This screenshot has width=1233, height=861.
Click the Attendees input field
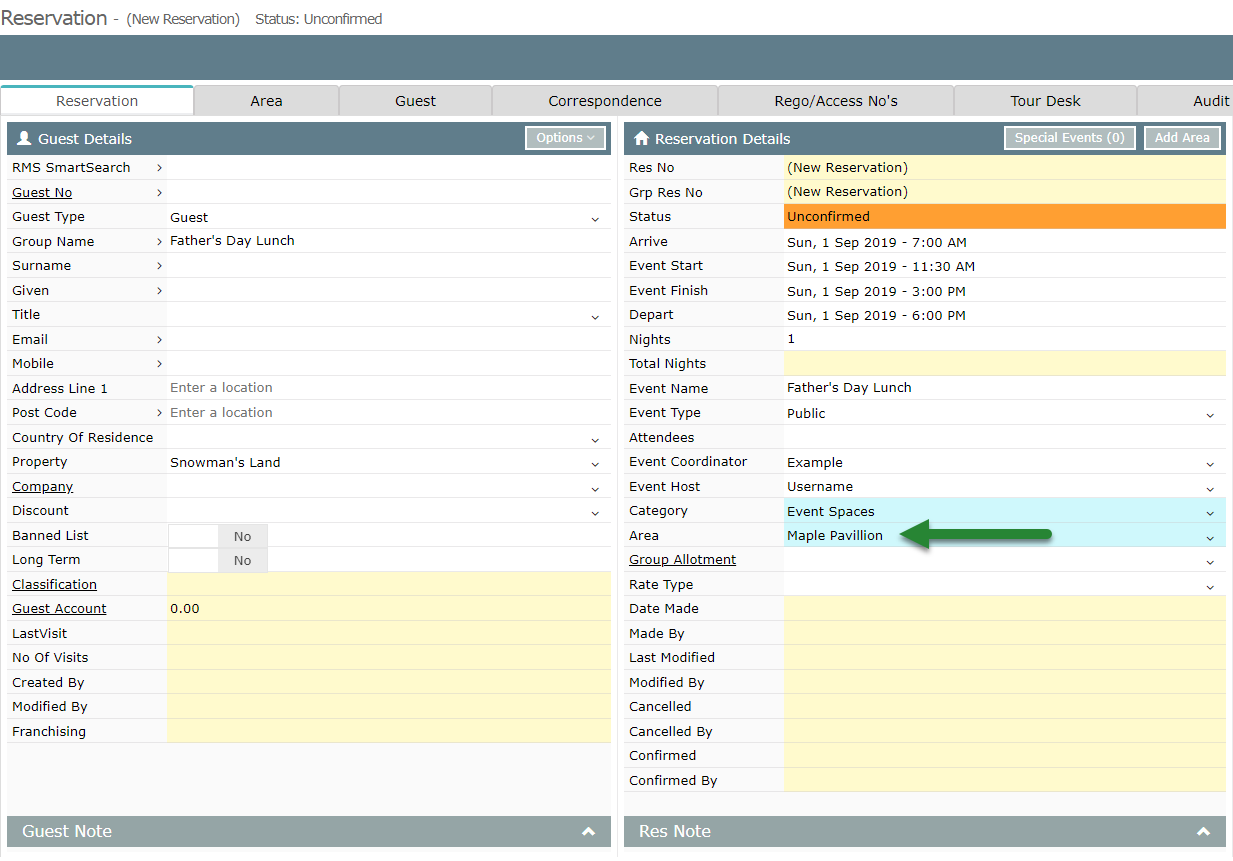point(1004,438)
